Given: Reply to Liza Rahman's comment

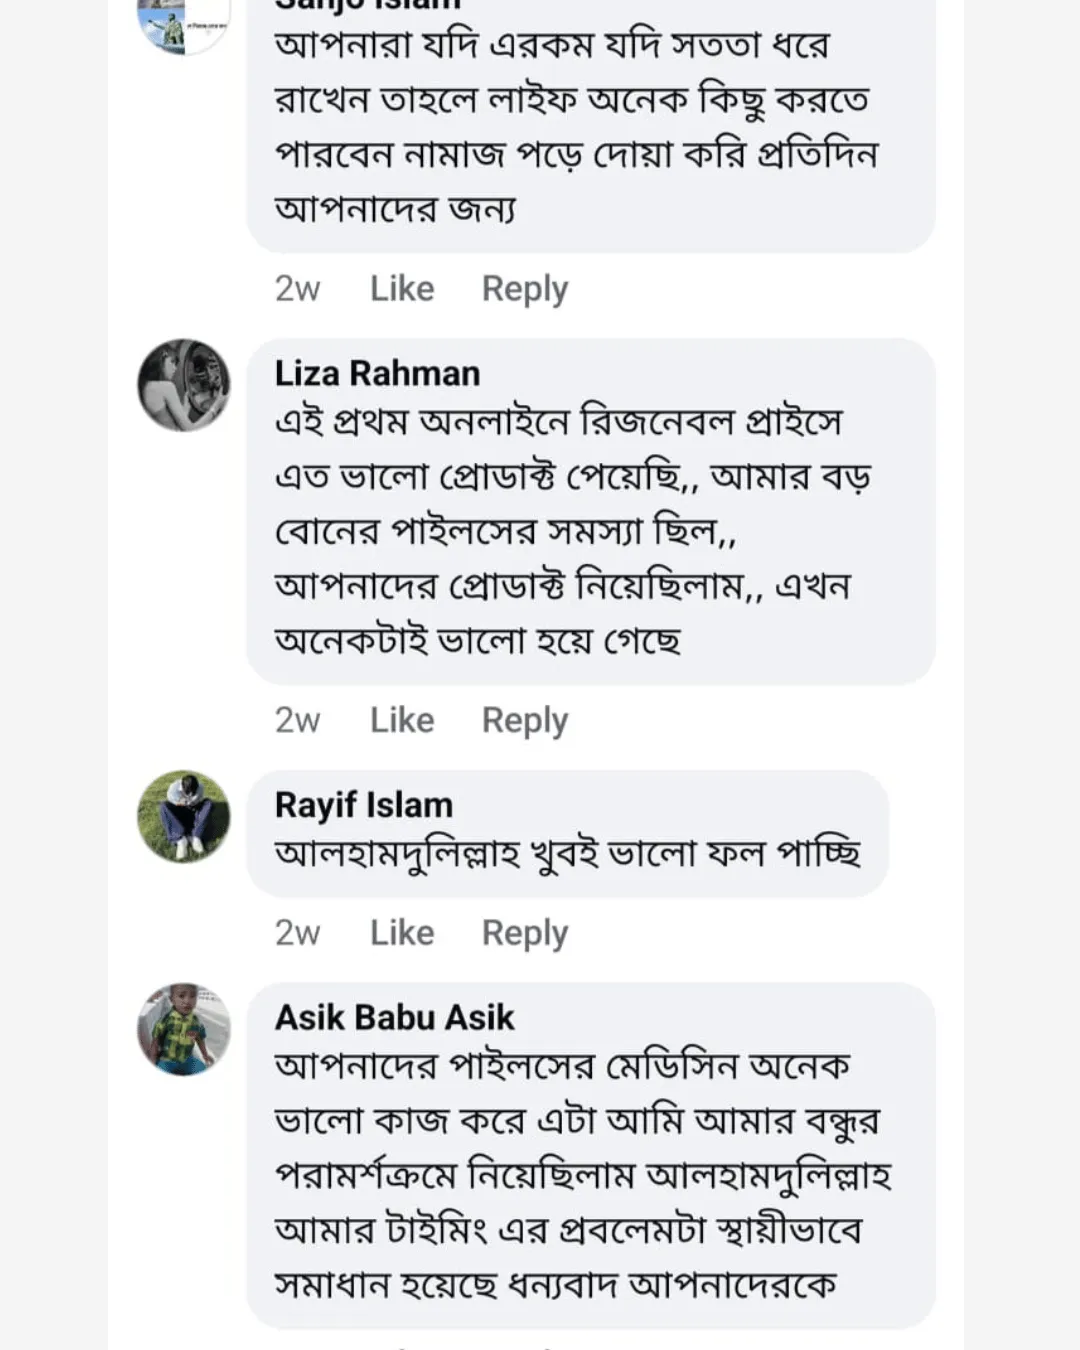Looking at the screenshot, I should point(525,720).
